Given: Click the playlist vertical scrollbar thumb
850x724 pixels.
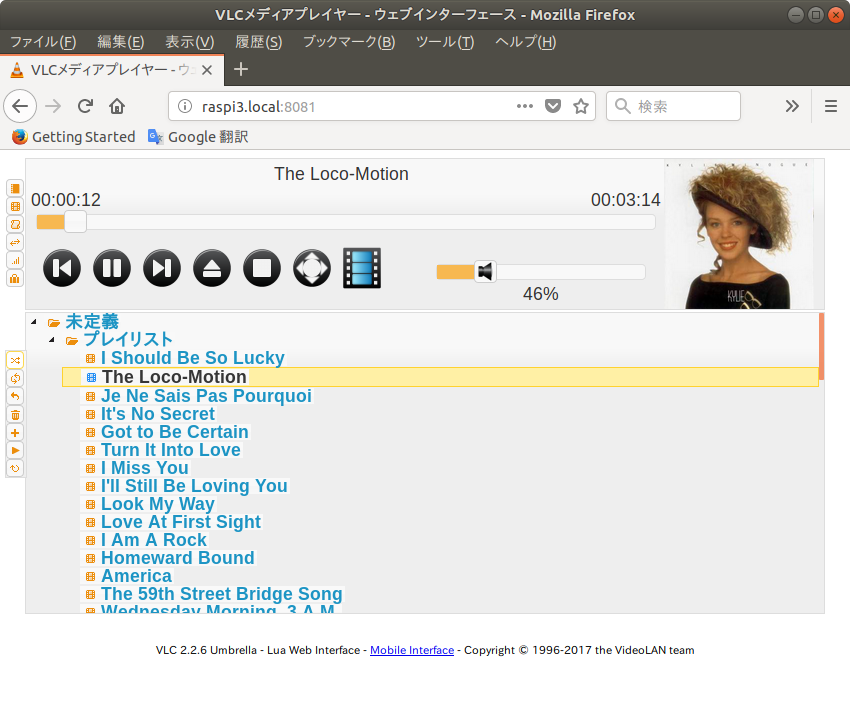Looking at the screenshot, I should point(821,346).
